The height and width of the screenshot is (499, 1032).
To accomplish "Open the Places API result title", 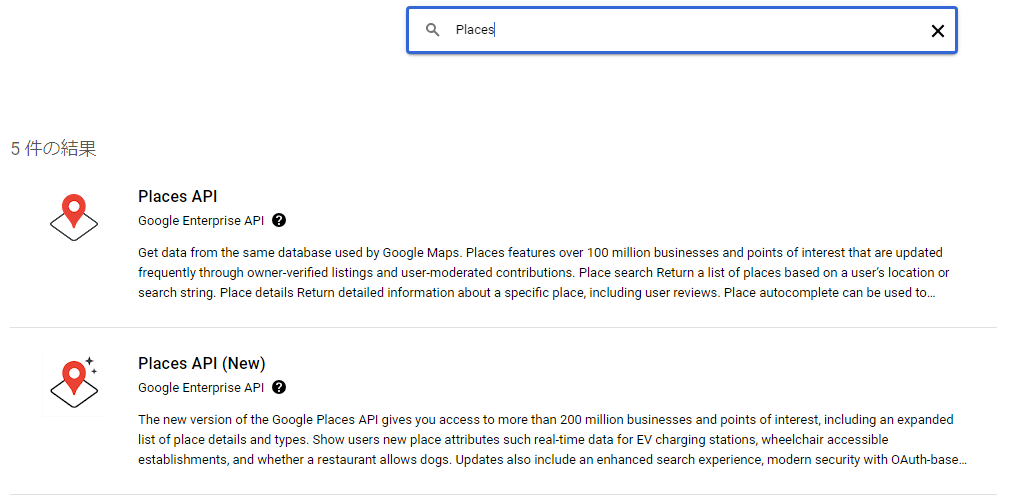I will click(177, 196).
